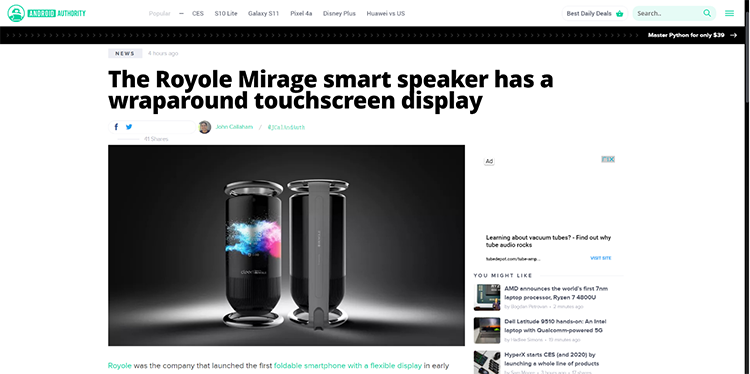Open the hamburger menu icon

coord(729,13)
